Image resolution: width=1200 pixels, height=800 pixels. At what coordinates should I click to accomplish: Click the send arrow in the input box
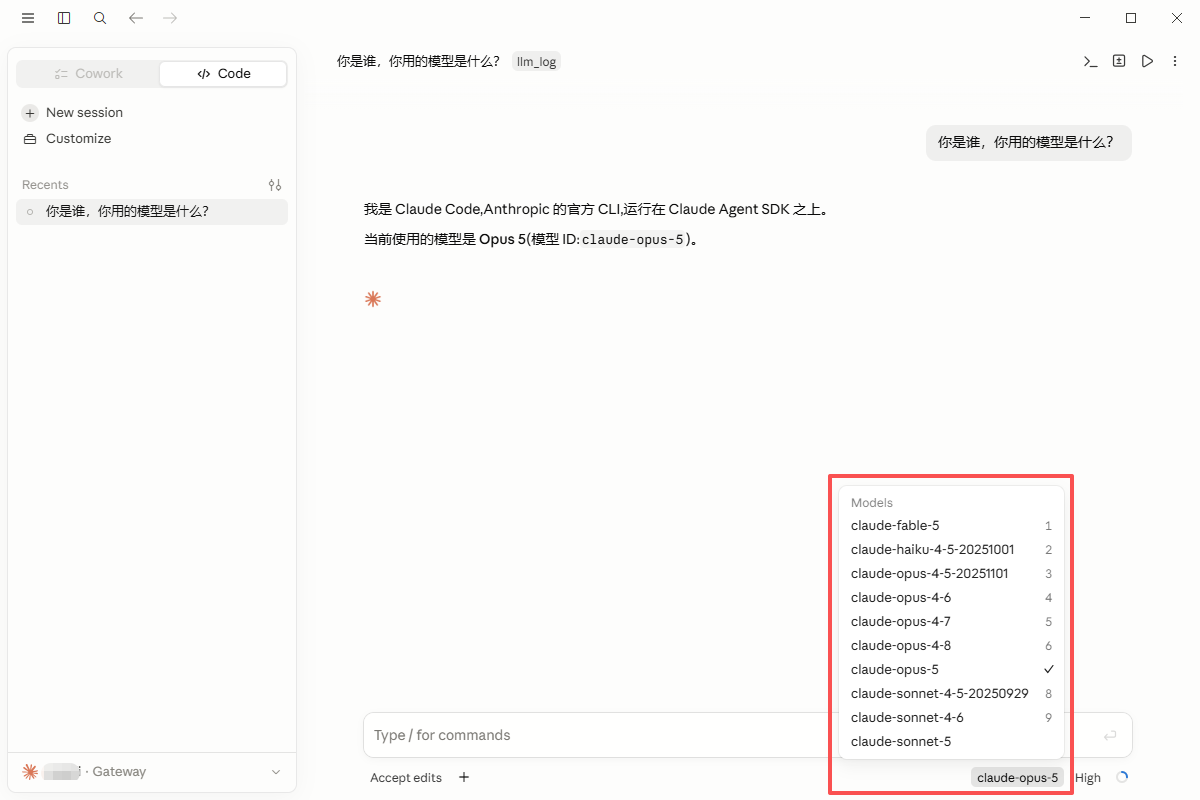(x=1110, y=735)
